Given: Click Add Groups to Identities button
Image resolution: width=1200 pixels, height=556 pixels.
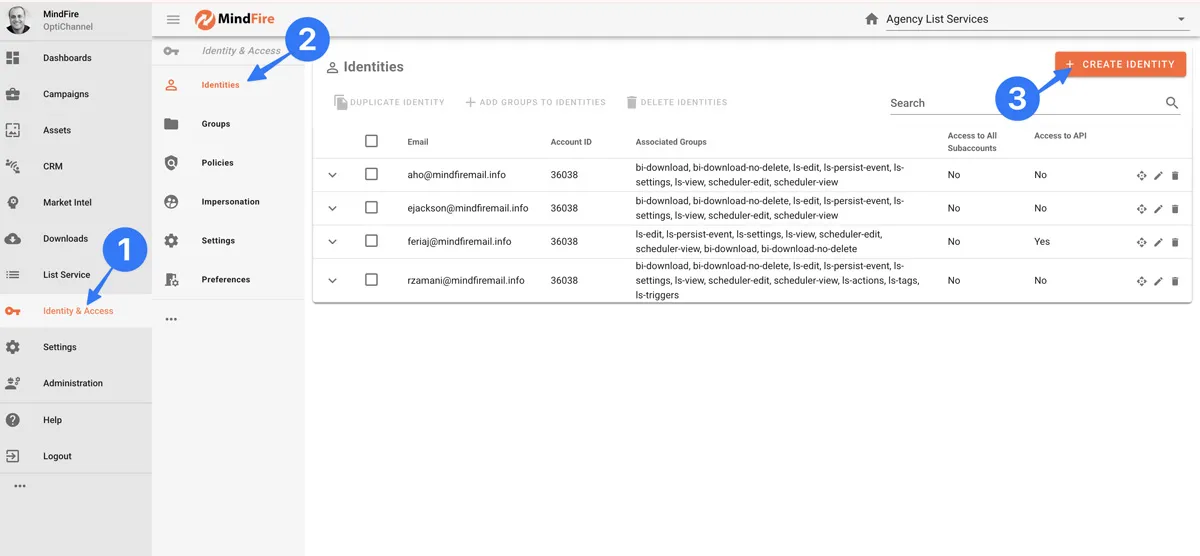Looking at the screenshot, I should tap(535, 102).
